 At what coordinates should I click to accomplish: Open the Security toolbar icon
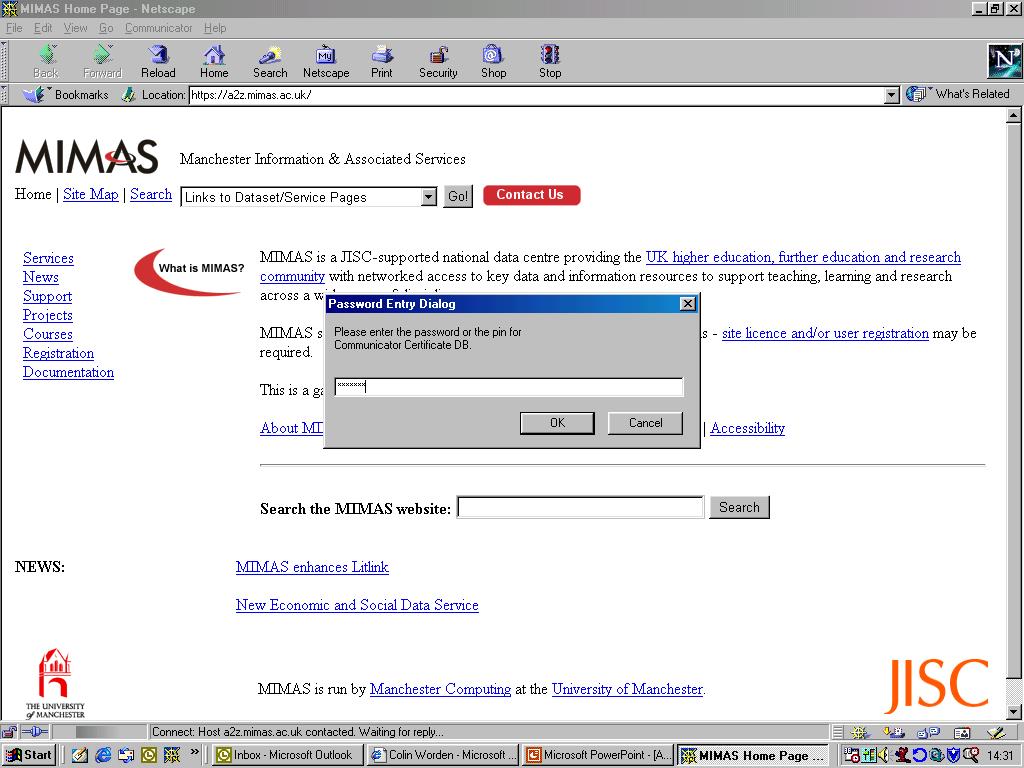438,61
